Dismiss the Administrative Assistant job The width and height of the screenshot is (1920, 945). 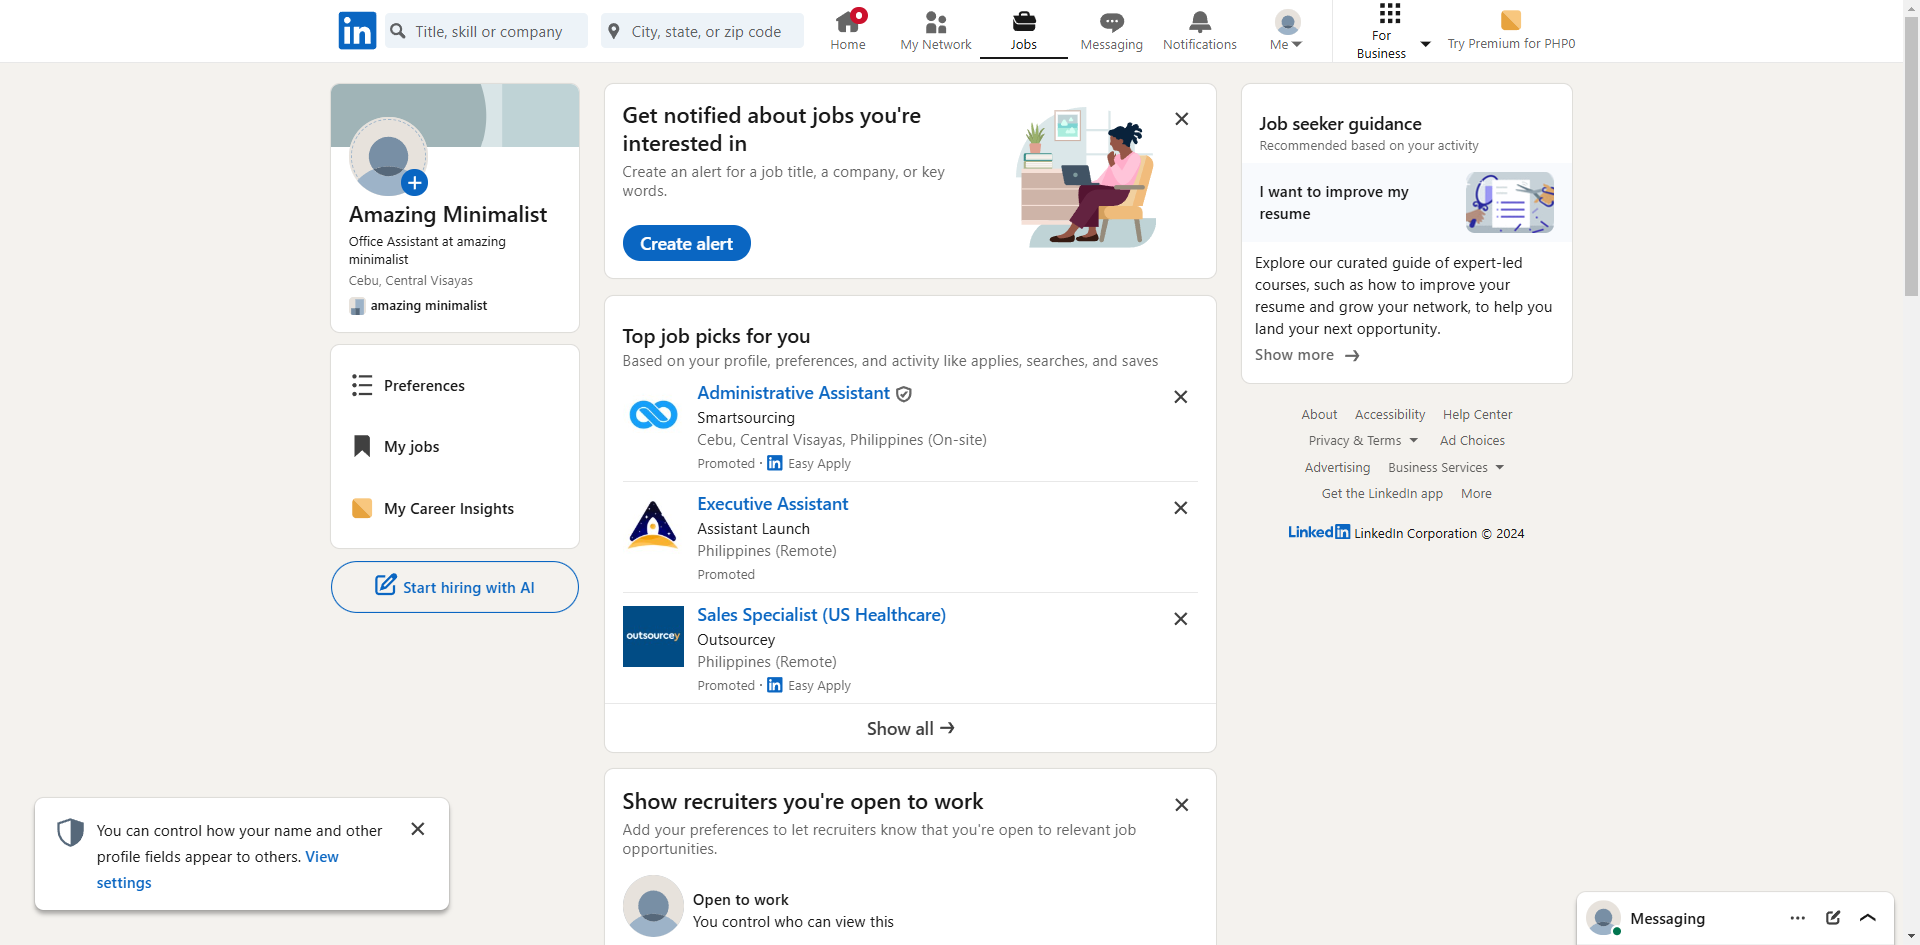1181,397
